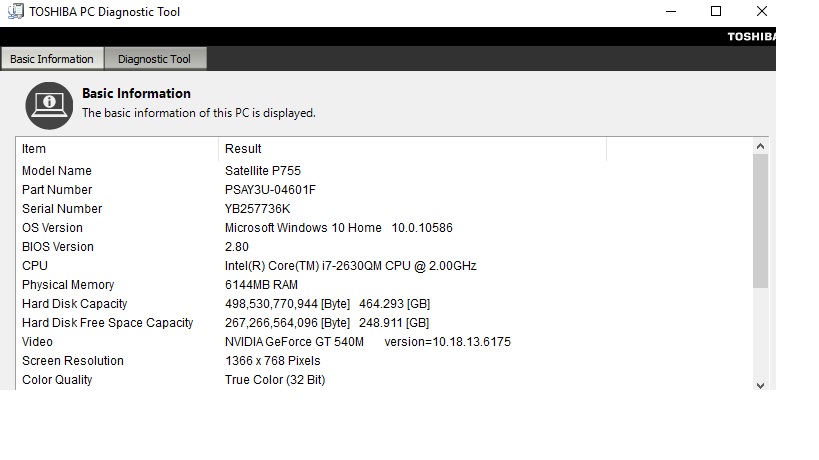Select the PSAY3U-04601F part number value
Screen dimensions: 819x460
270,190
